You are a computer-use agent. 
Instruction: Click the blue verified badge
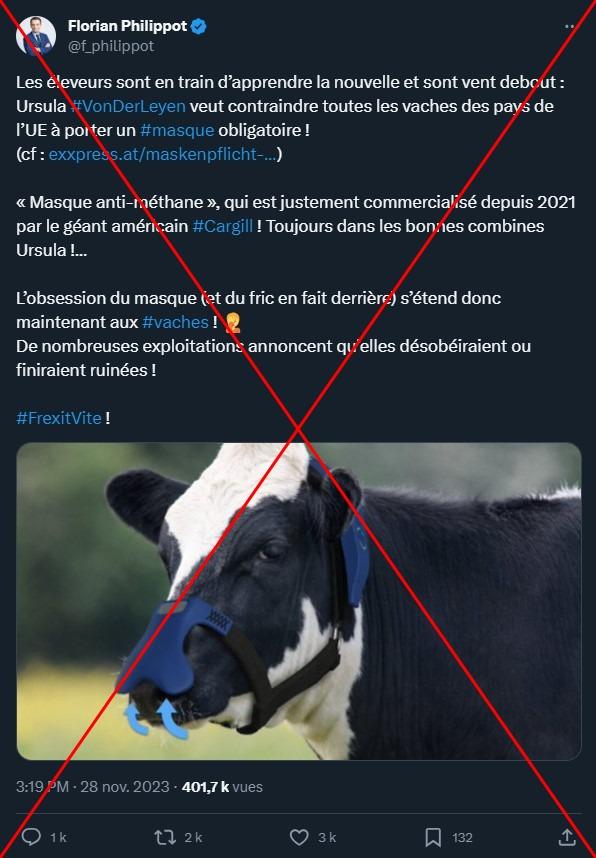[198, 26]
